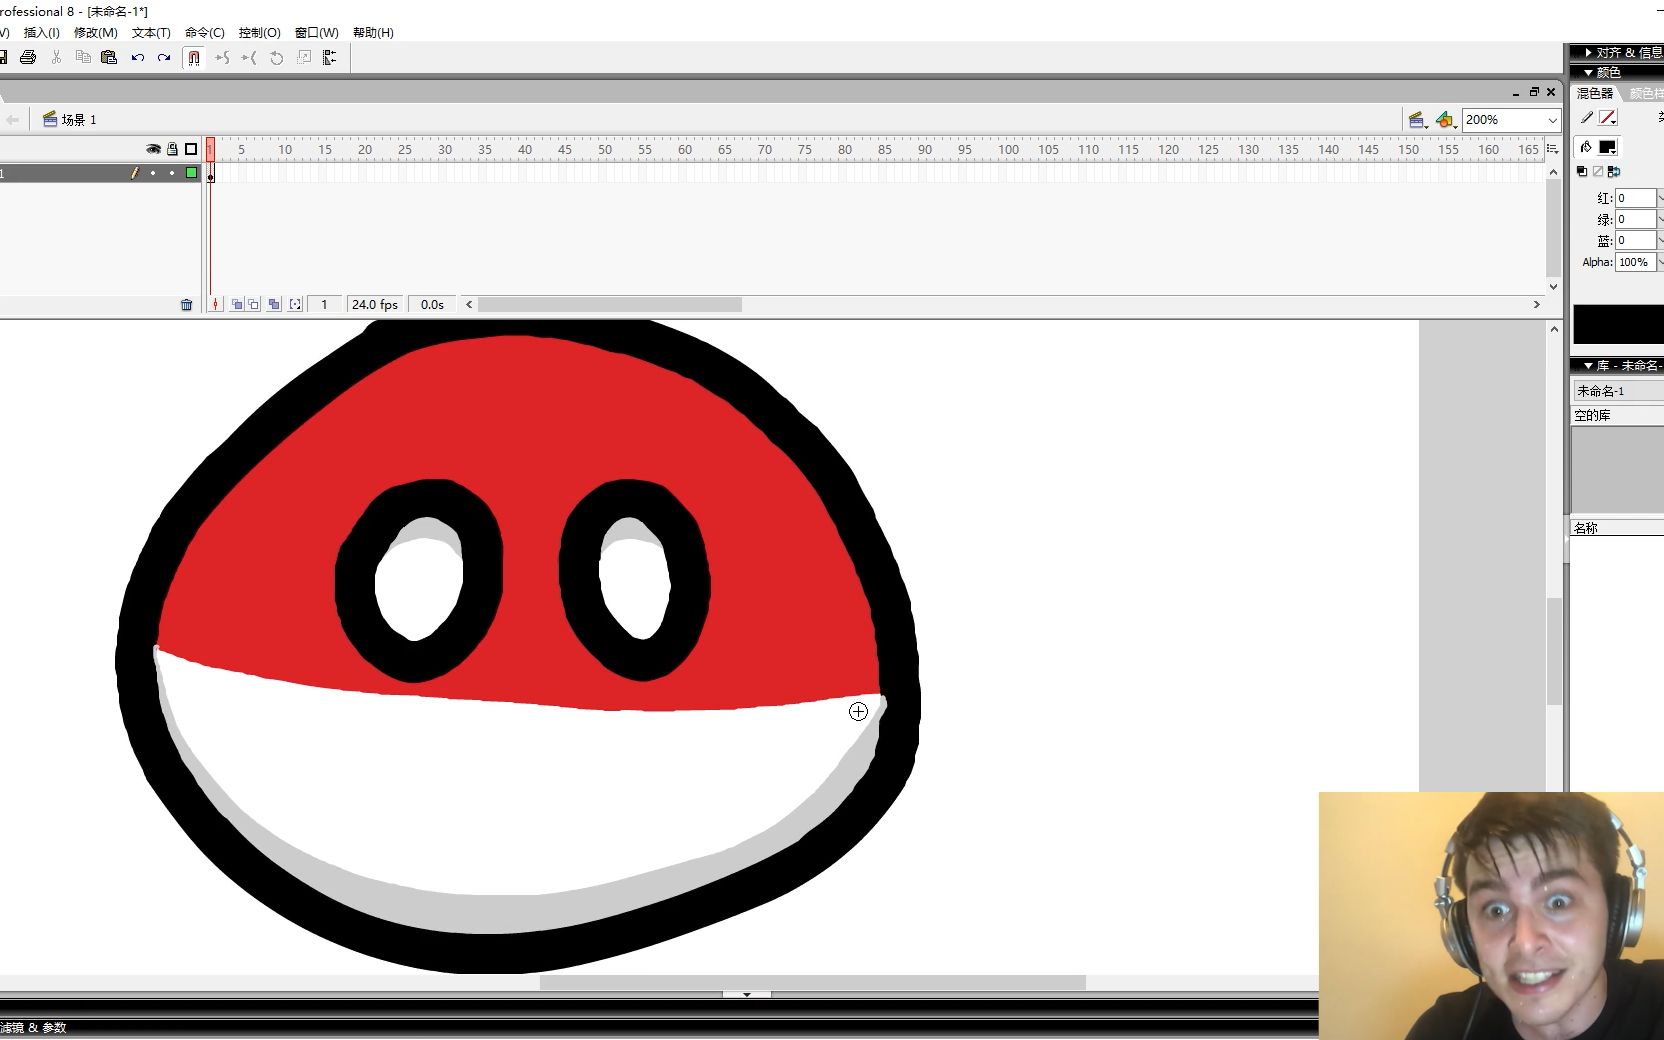
Task: Click the Center Frame timeline icon
Action: (215, 305)
